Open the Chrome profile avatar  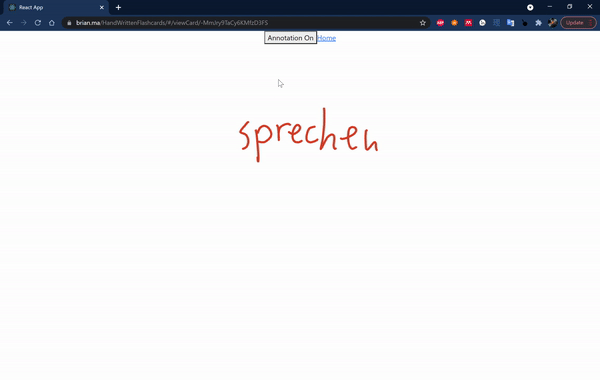click(552, 23)
